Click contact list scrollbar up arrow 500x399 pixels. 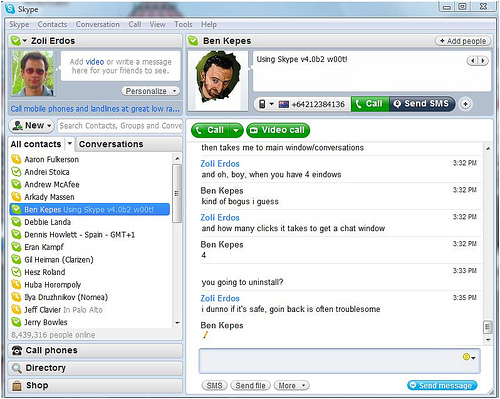[177, 158]
